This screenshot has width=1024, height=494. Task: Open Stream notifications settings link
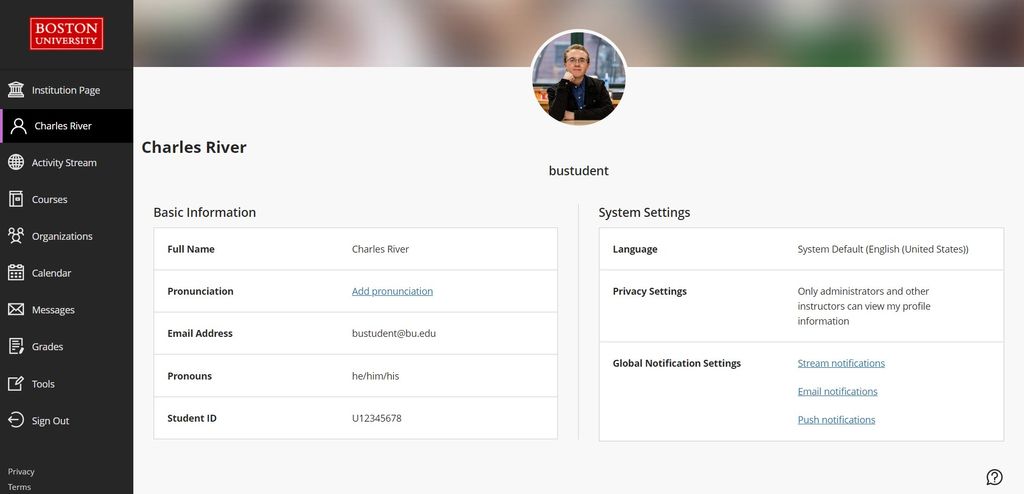click(x=841, y=363)
